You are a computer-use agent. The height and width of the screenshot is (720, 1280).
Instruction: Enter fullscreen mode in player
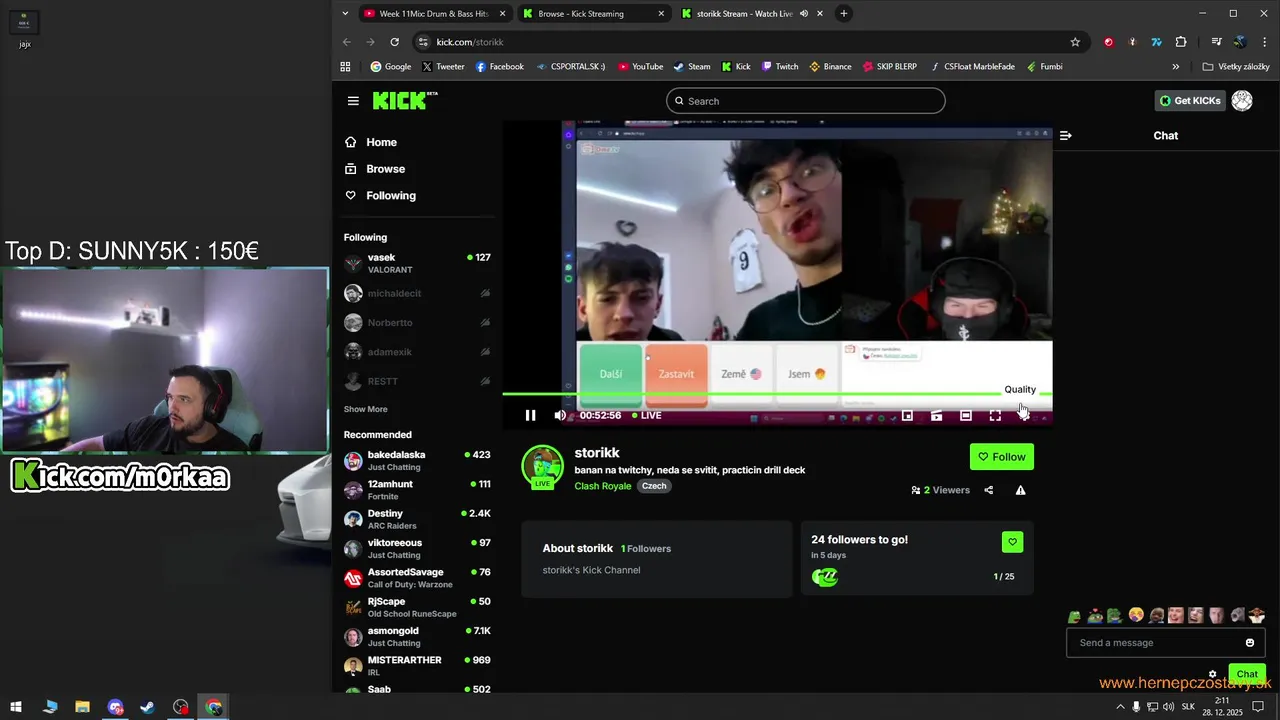[995, 415]
